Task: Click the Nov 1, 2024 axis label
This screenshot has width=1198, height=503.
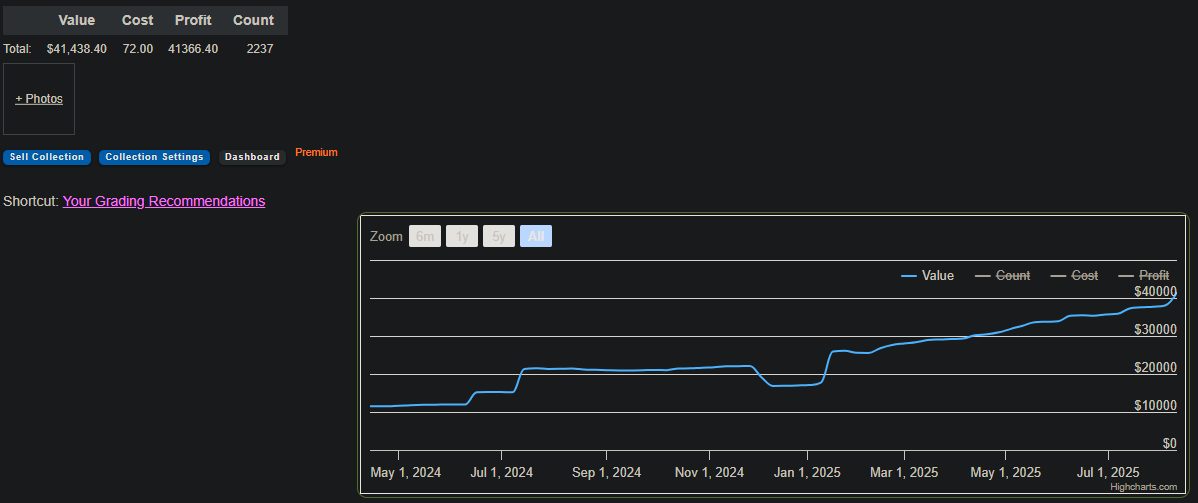Action: [709, 472]
